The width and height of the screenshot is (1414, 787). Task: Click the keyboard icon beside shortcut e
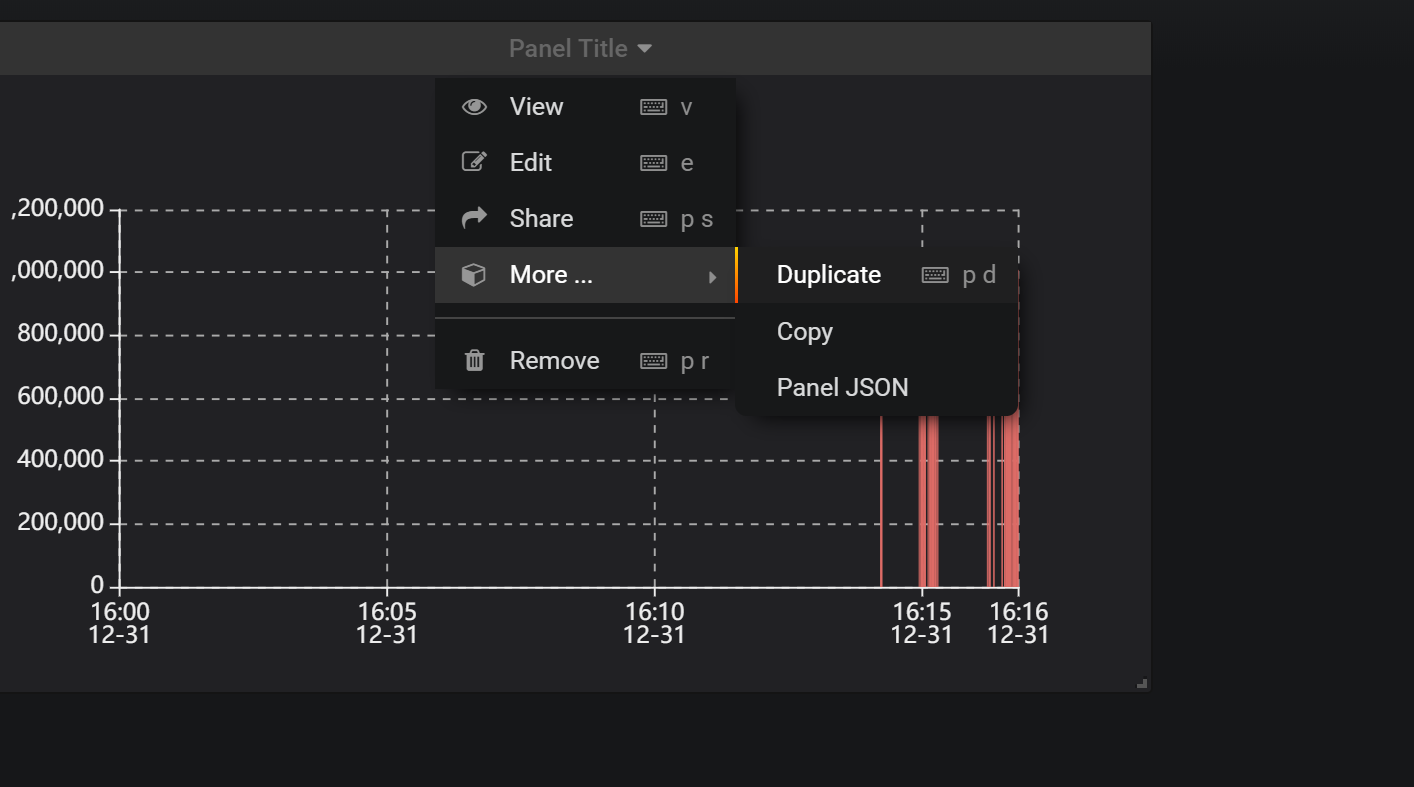tap(655, 162)
